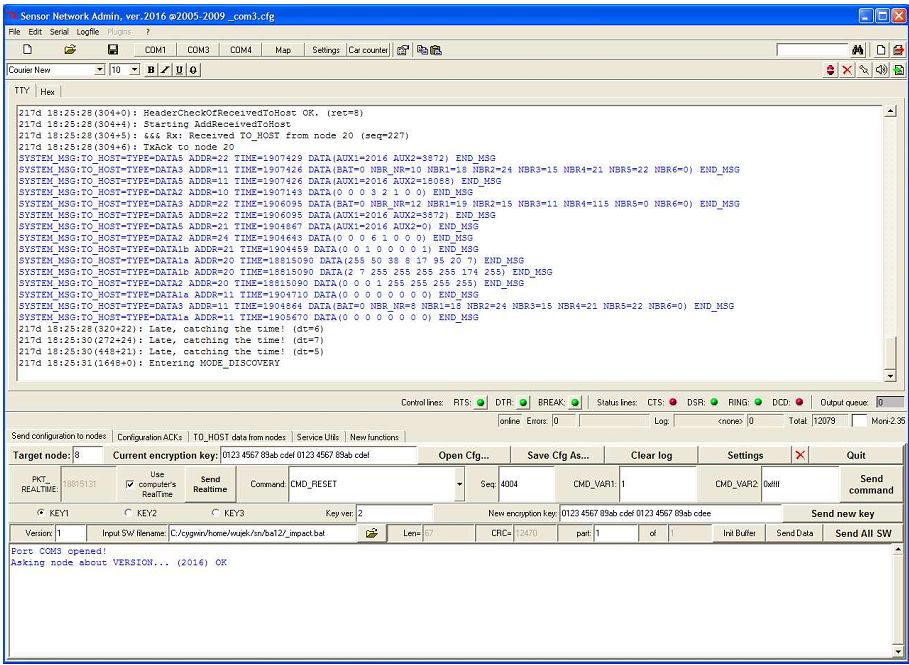The height and width of the screenshot is (665, 909).
Task: Click the Send command button
Action: click(x=871, y=484)
